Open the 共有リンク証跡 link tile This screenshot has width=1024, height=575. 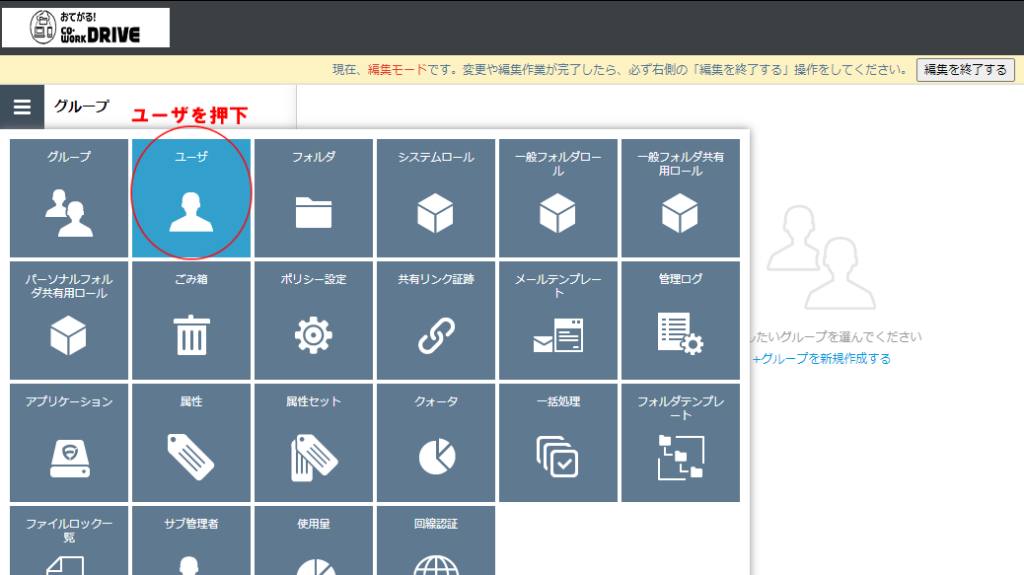coord(436,320)
